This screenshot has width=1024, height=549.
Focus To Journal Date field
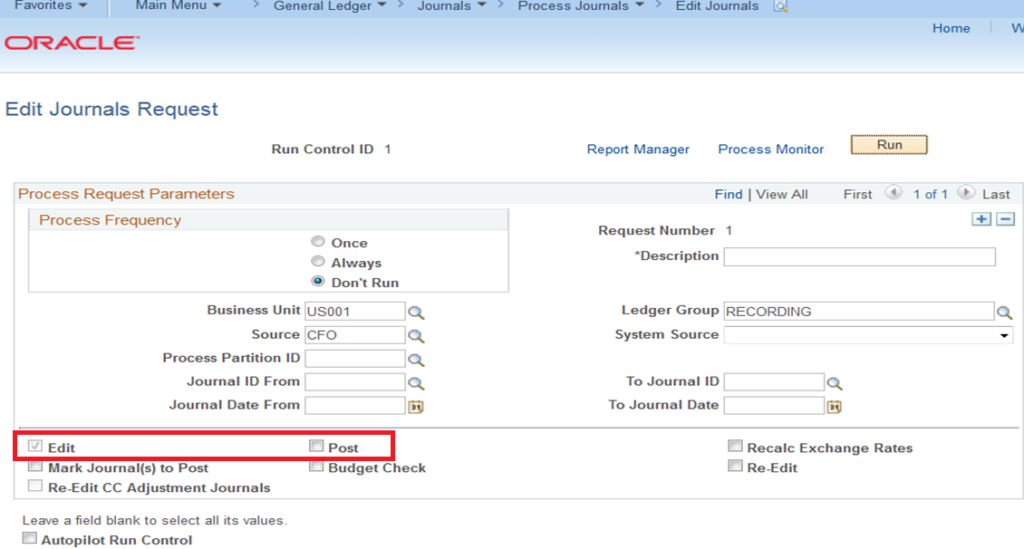[x=774, y=405]
